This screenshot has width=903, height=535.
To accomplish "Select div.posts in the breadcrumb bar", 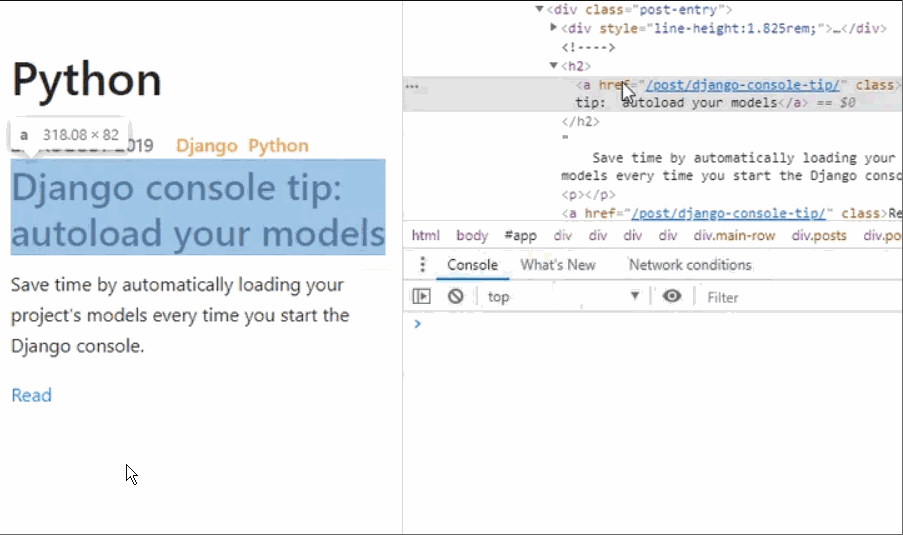I will (819, 236).
